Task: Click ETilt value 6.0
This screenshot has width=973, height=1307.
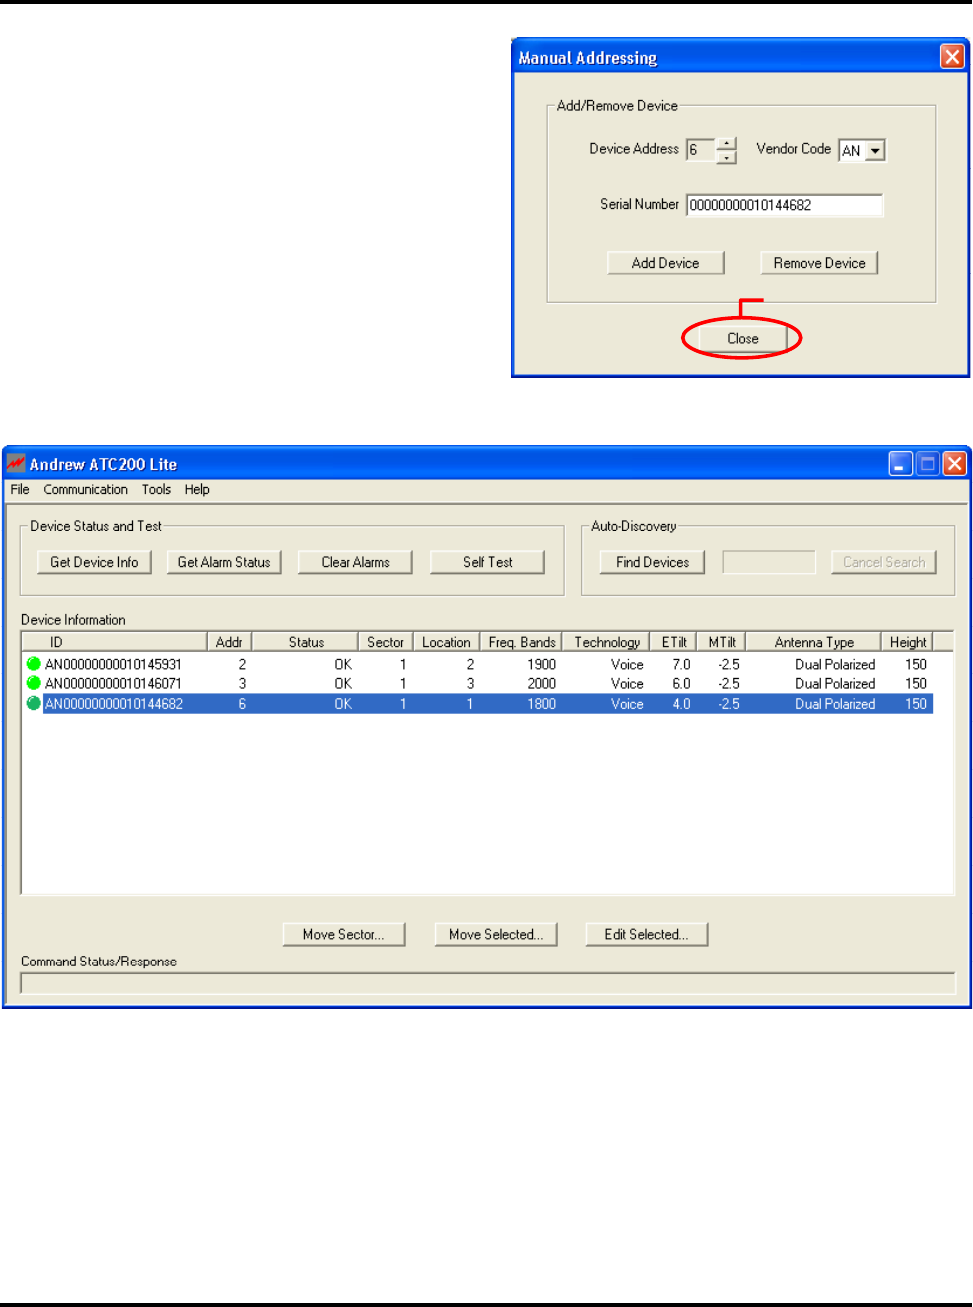Action: [x=681, y=684]
